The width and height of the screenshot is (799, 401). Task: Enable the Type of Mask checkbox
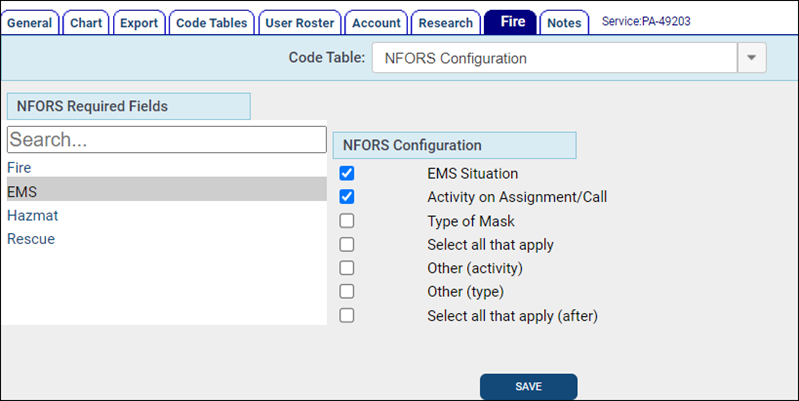[347, 221]
